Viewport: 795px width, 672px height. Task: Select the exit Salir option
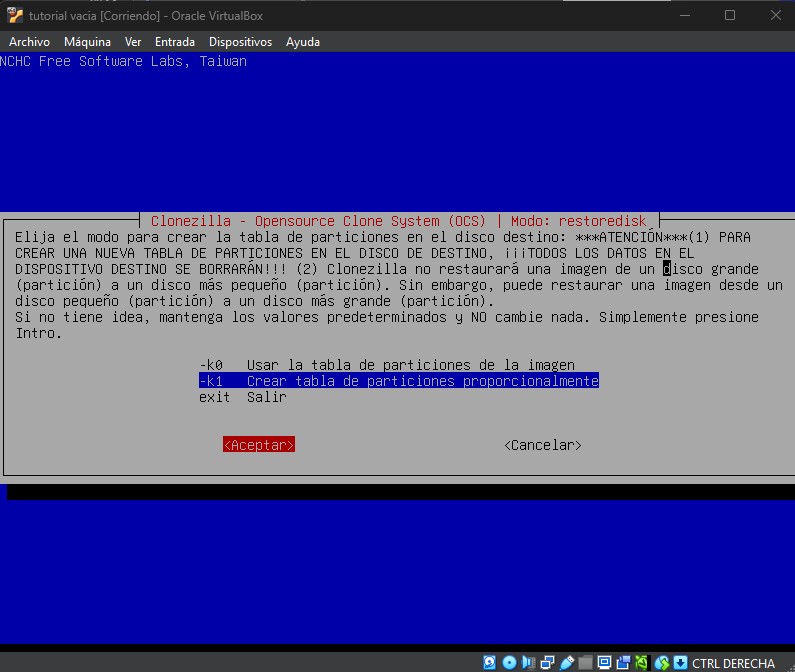(242, 397)
